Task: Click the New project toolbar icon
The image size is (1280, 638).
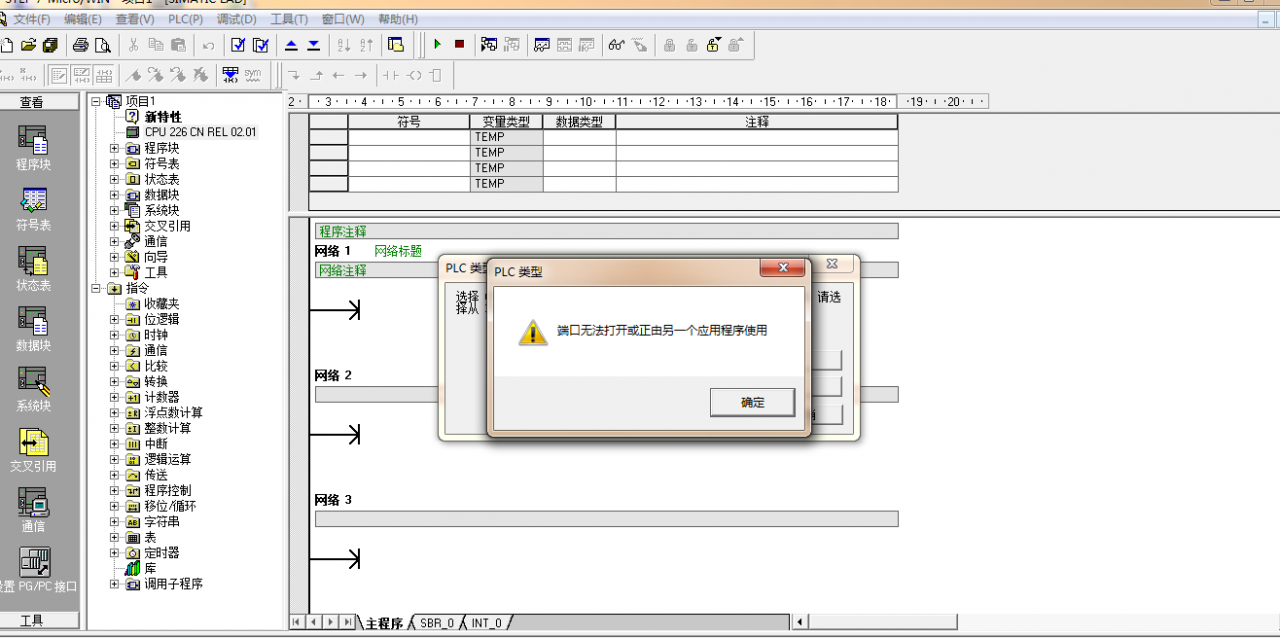Action: (6, 45)
